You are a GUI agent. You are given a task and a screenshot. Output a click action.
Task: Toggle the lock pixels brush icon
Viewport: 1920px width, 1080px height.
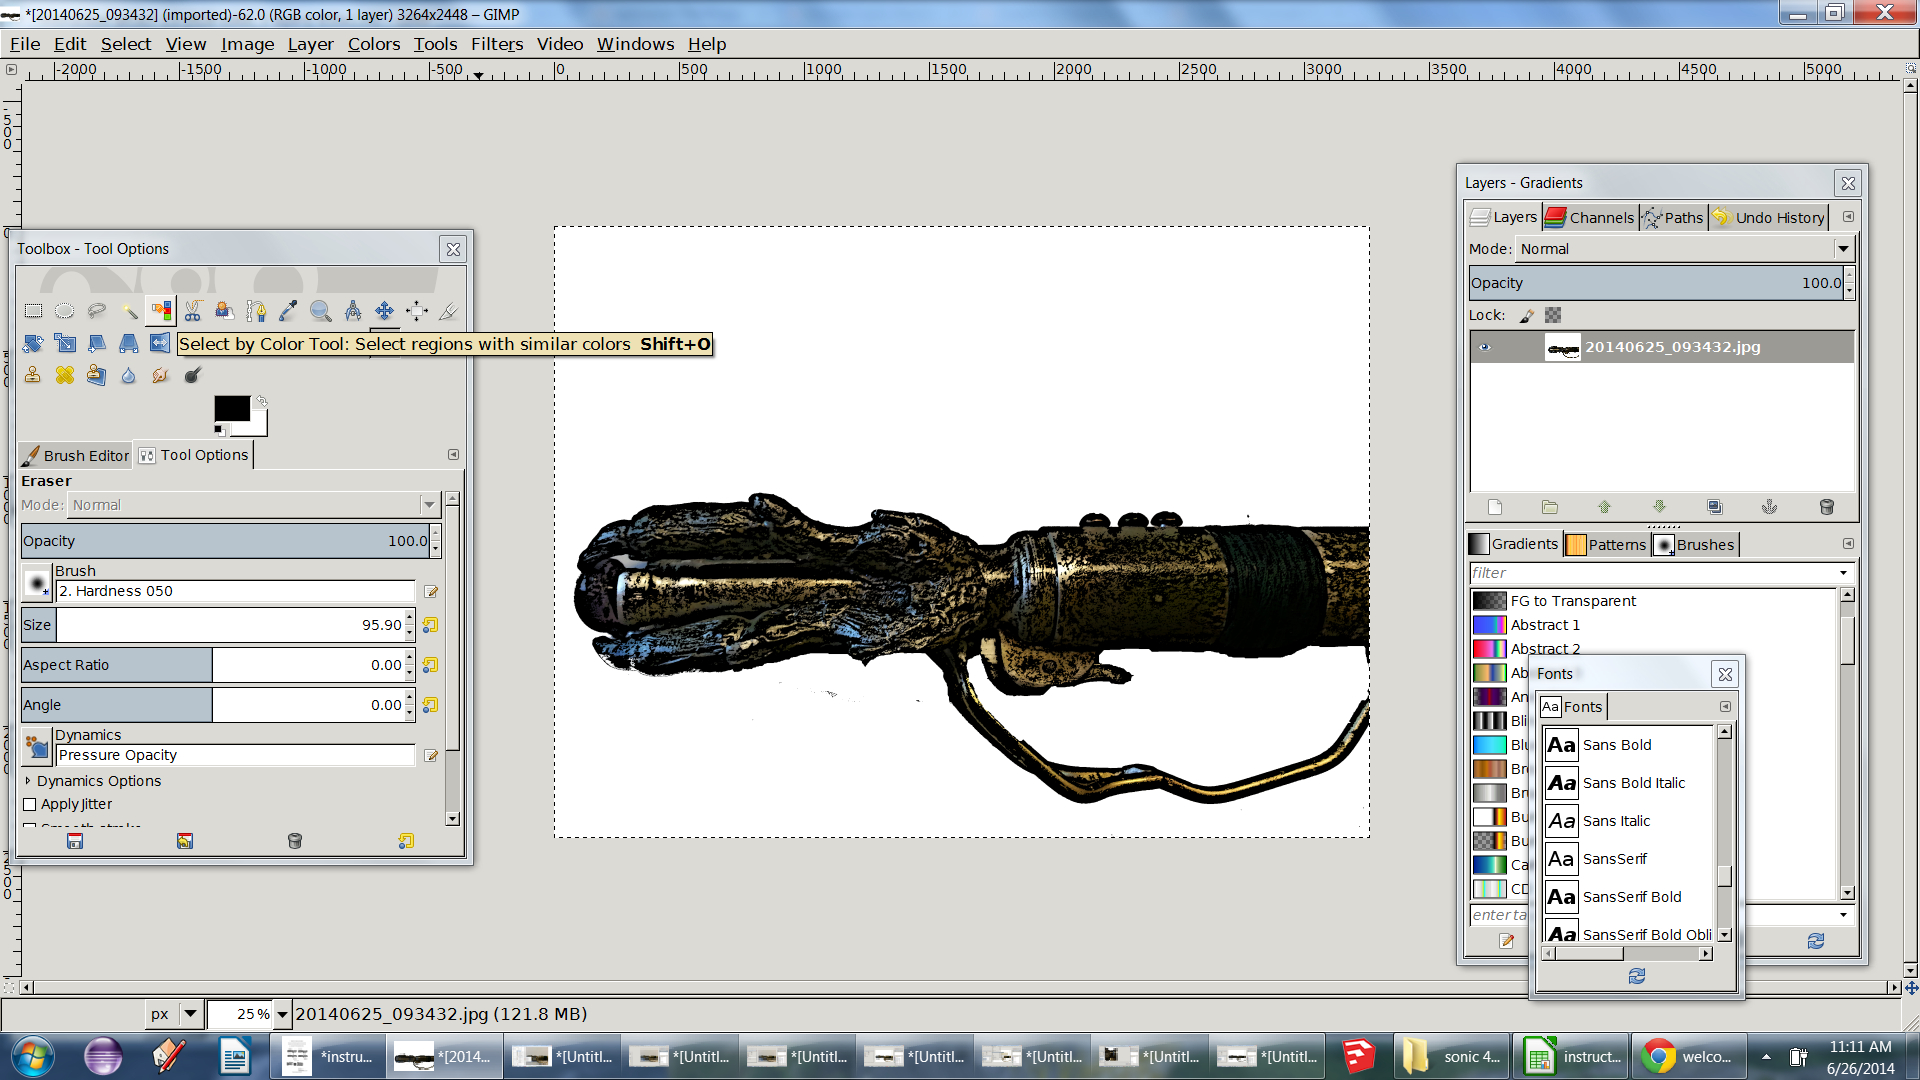click(1526, 315)
